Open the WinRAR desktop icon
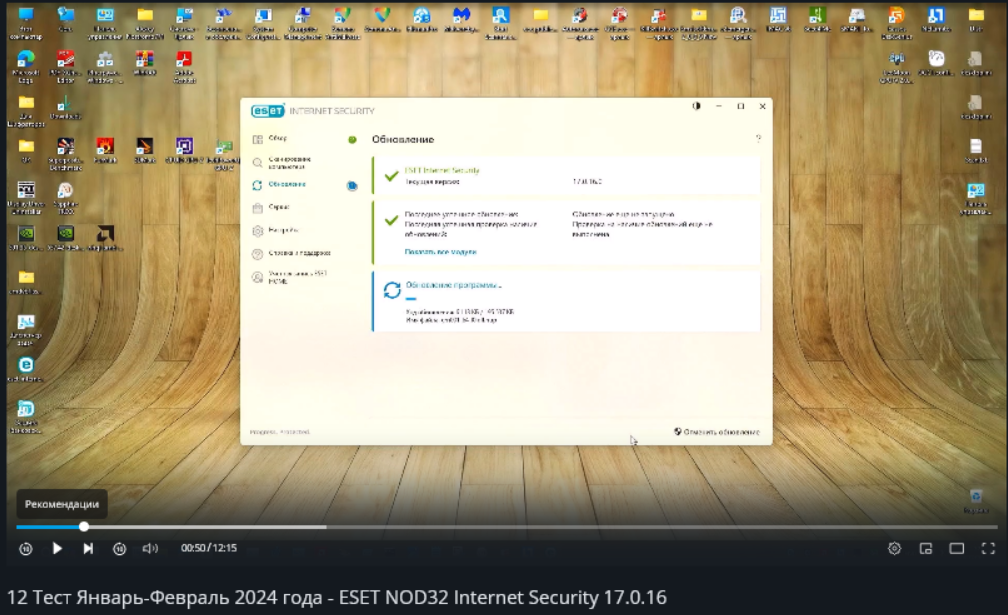The image size is (1008, 615). tap(145, 64)
